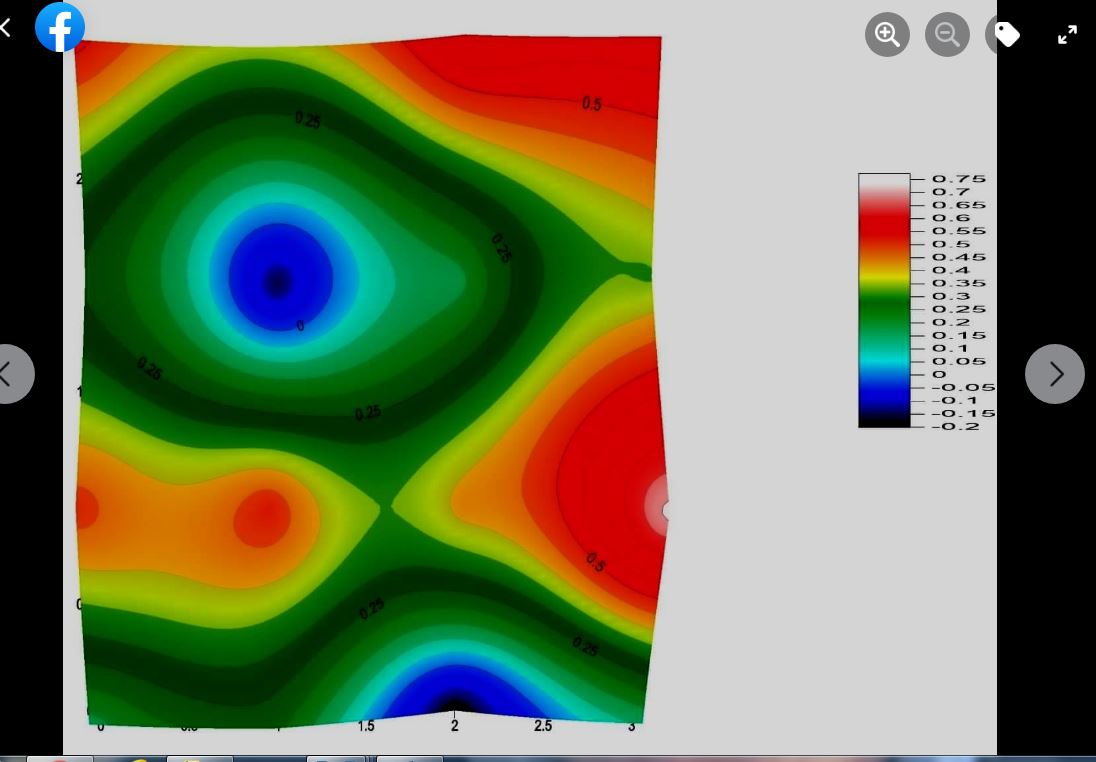This screenshot has height=762, width=1096.
Task: Click the x-axis tick labeled 2.5
Action: tap(543, 726)
